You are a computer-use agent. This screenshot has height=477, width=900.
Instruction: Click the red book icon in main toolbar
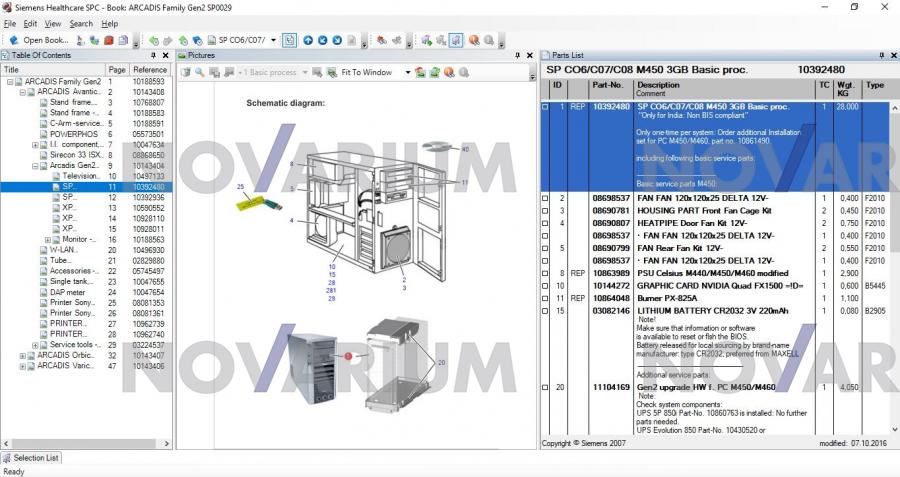pyautogui.click(x=108, y=40)
